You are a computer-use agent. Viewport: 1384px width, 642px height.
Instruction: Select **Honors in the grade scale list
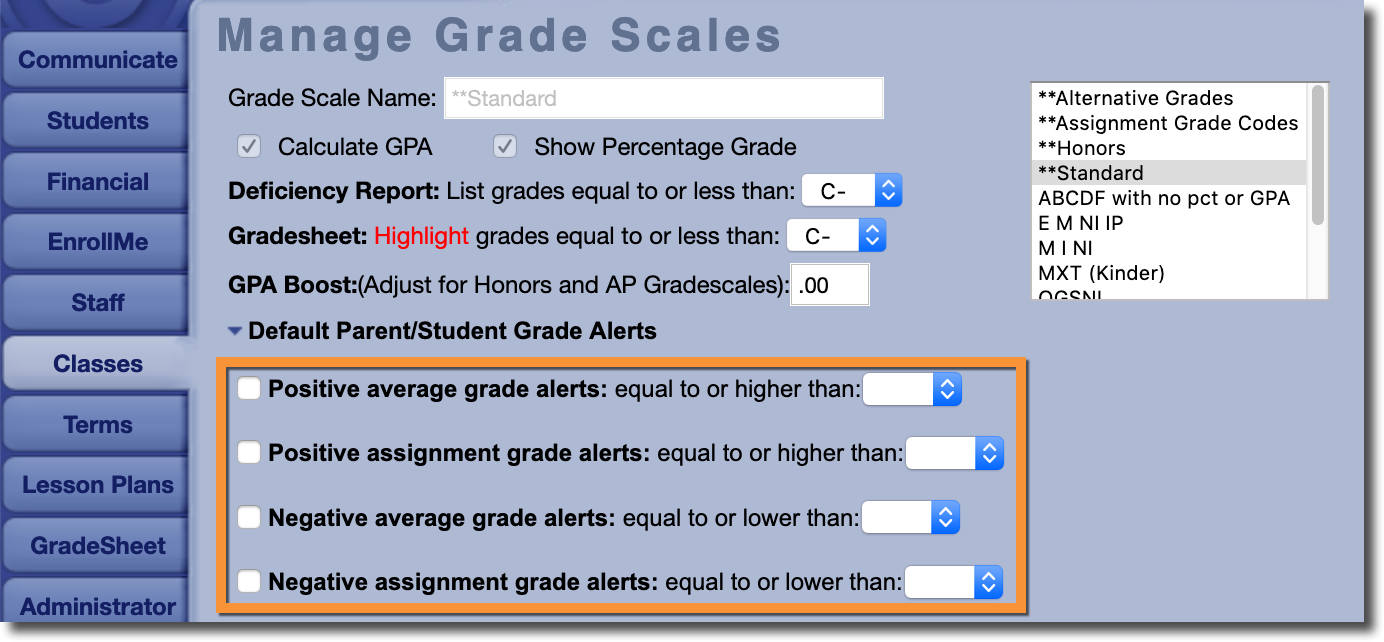click(1081, 148)
